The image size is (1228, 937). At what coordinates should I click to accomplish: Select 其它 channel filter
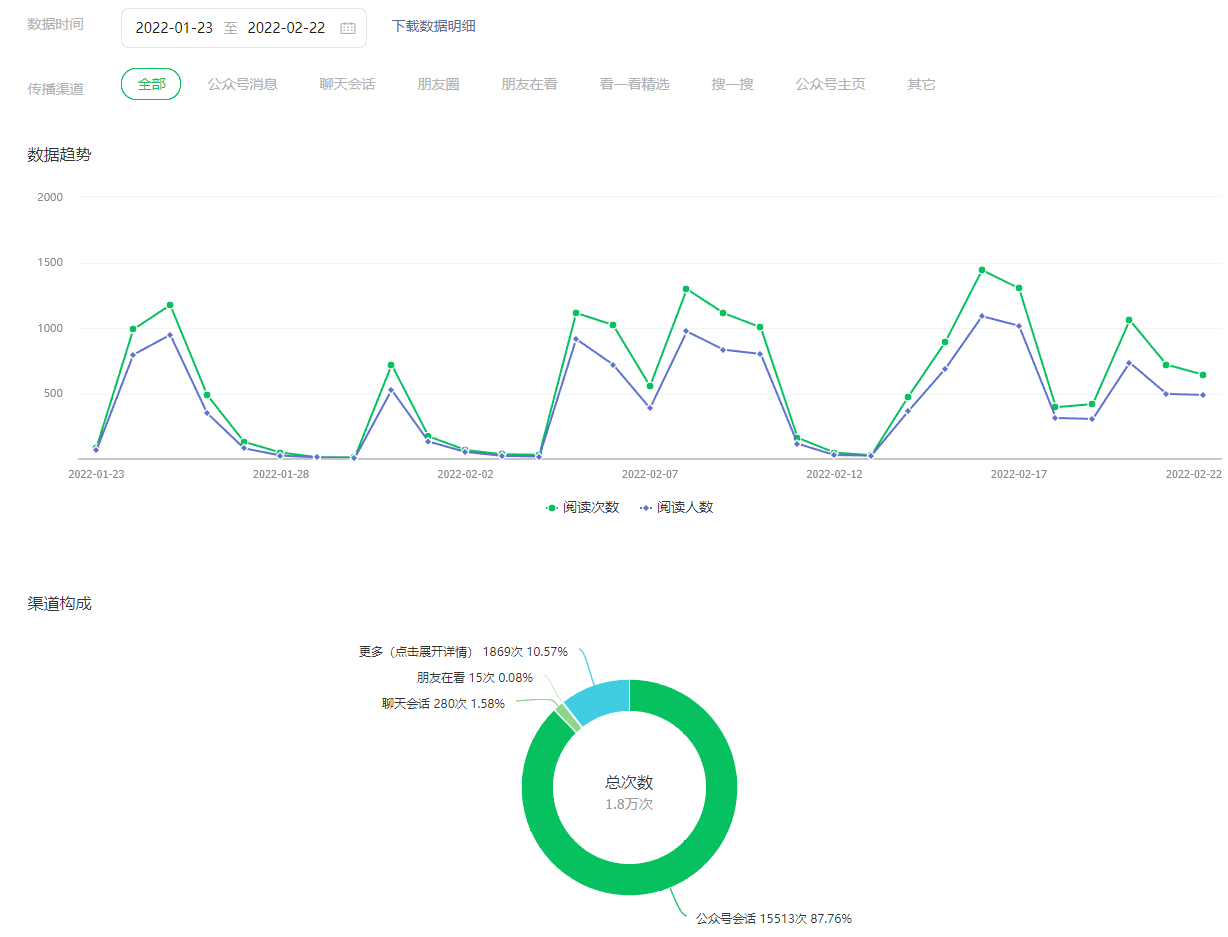click(921, 84)
